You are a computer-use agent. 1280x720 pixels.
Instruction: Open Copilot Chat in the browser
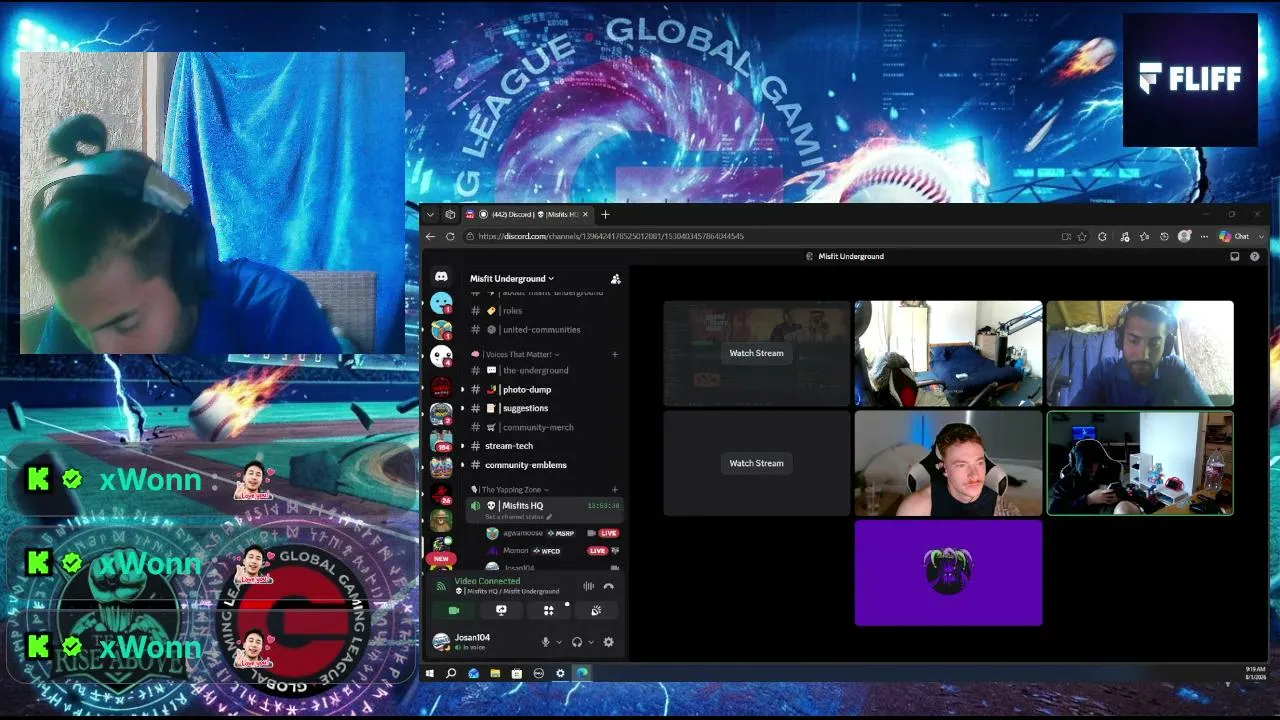(1234, 237)
